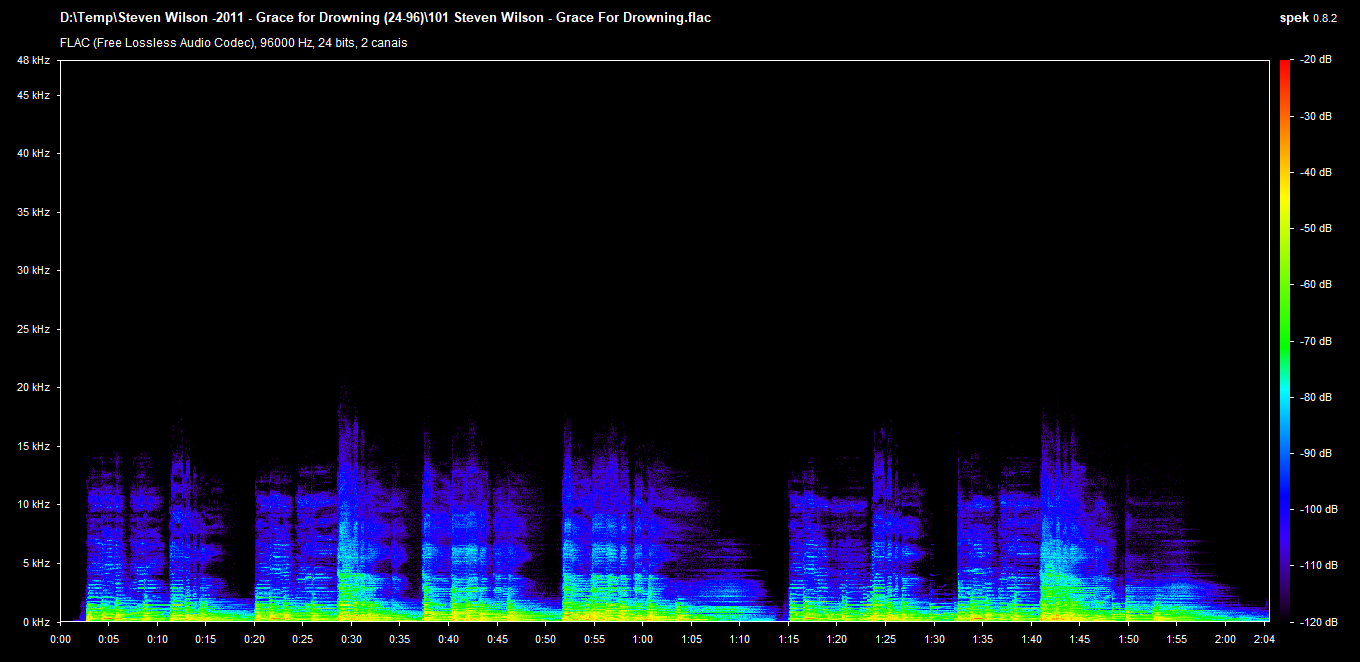The height and width of the screenshot is (662, 1360).
Task: Click the 1:15 time axis label
Action: click(788, 639)
